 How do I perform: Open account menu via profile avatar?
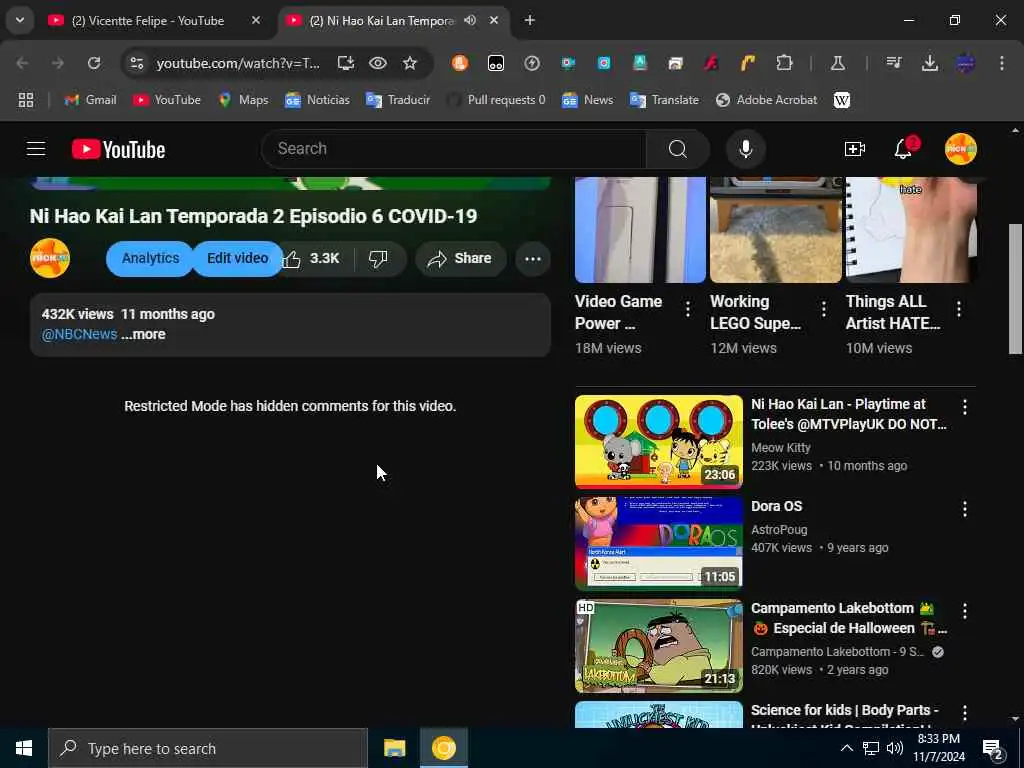(960, 149)
